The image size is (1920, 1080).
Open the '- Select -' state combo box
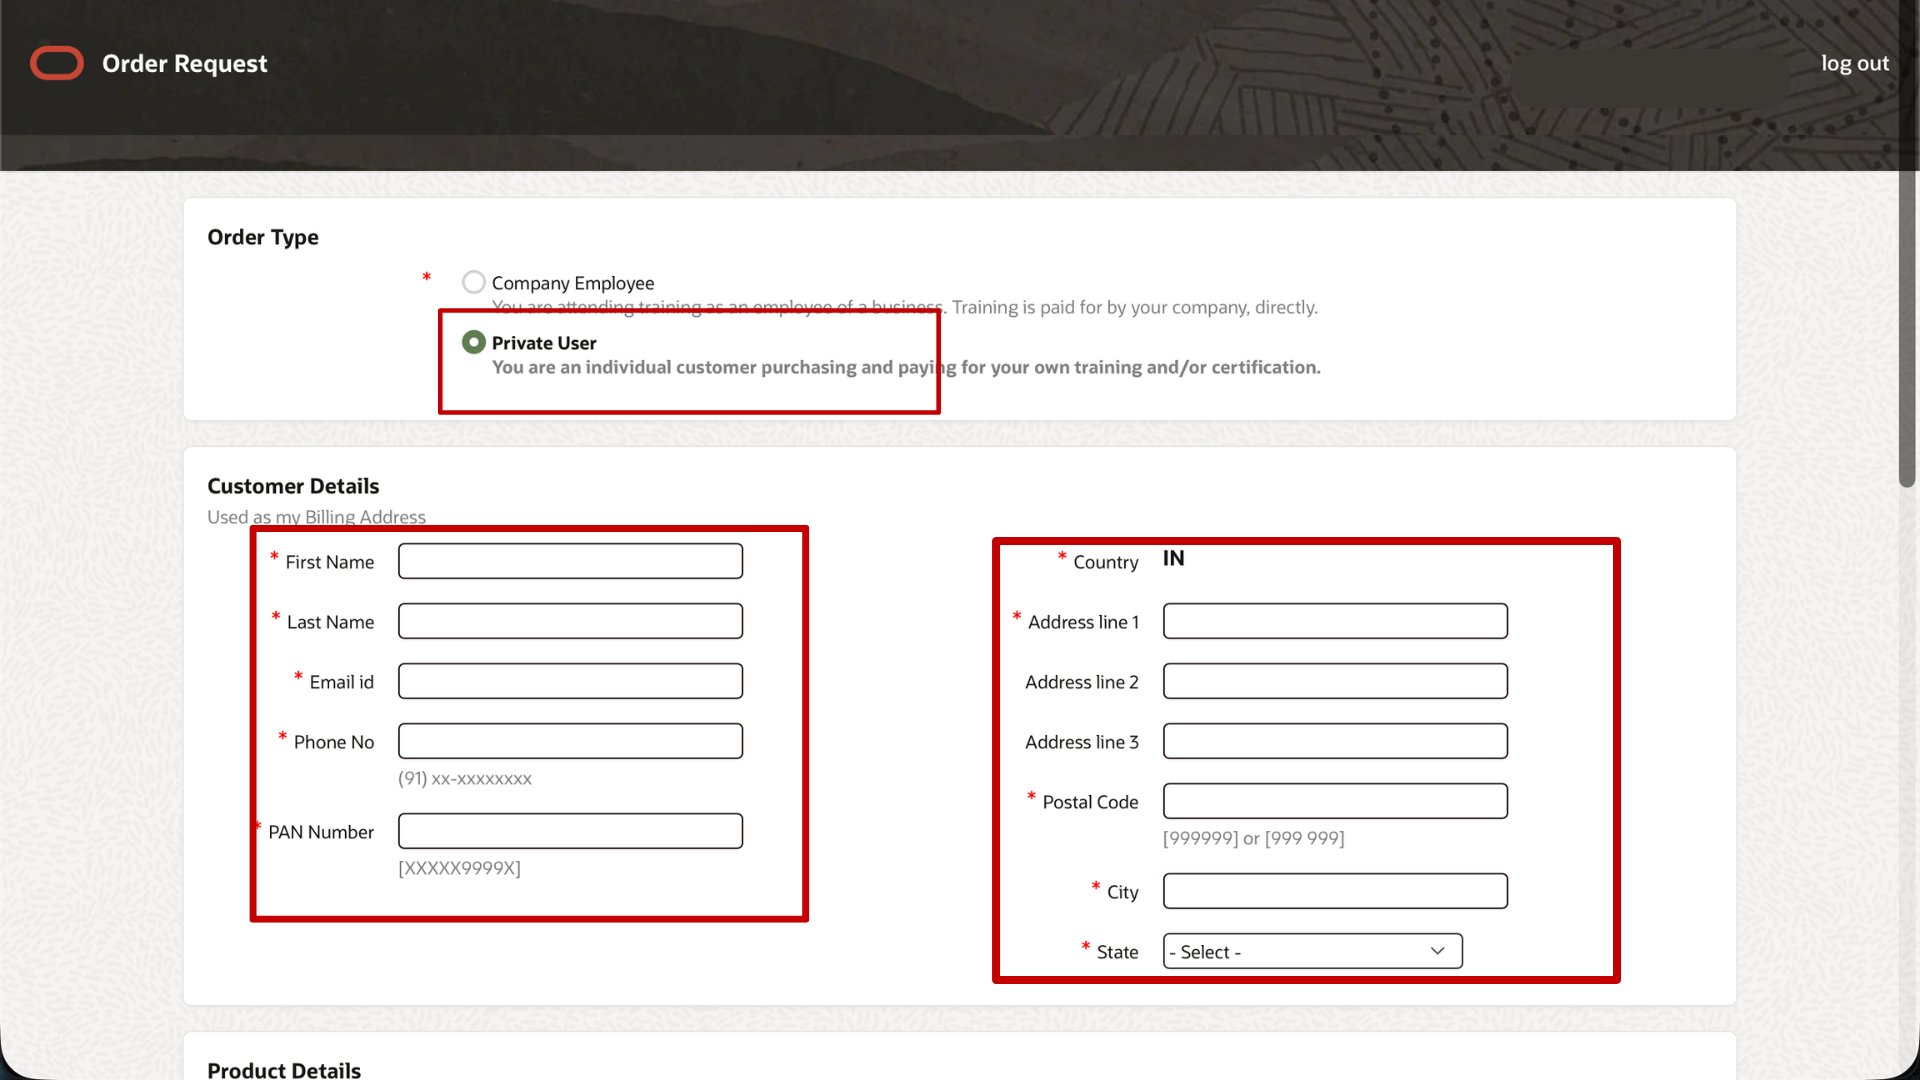pos(1311,951)
